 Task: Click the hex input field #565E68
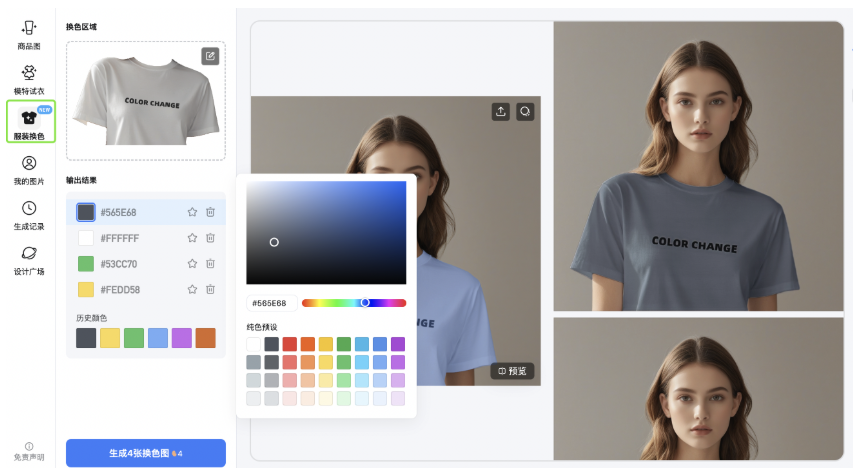[270, 303]
